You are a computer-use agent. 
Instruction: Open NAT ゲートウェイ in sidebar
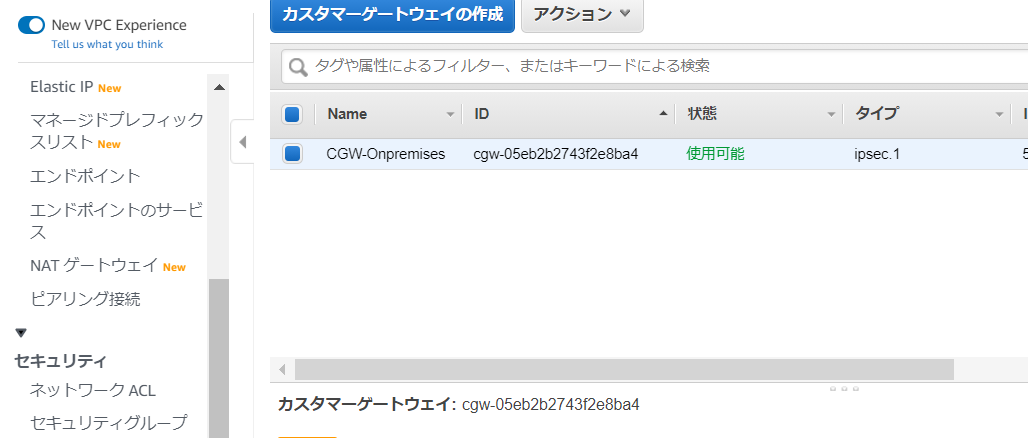tap(94, 266)
